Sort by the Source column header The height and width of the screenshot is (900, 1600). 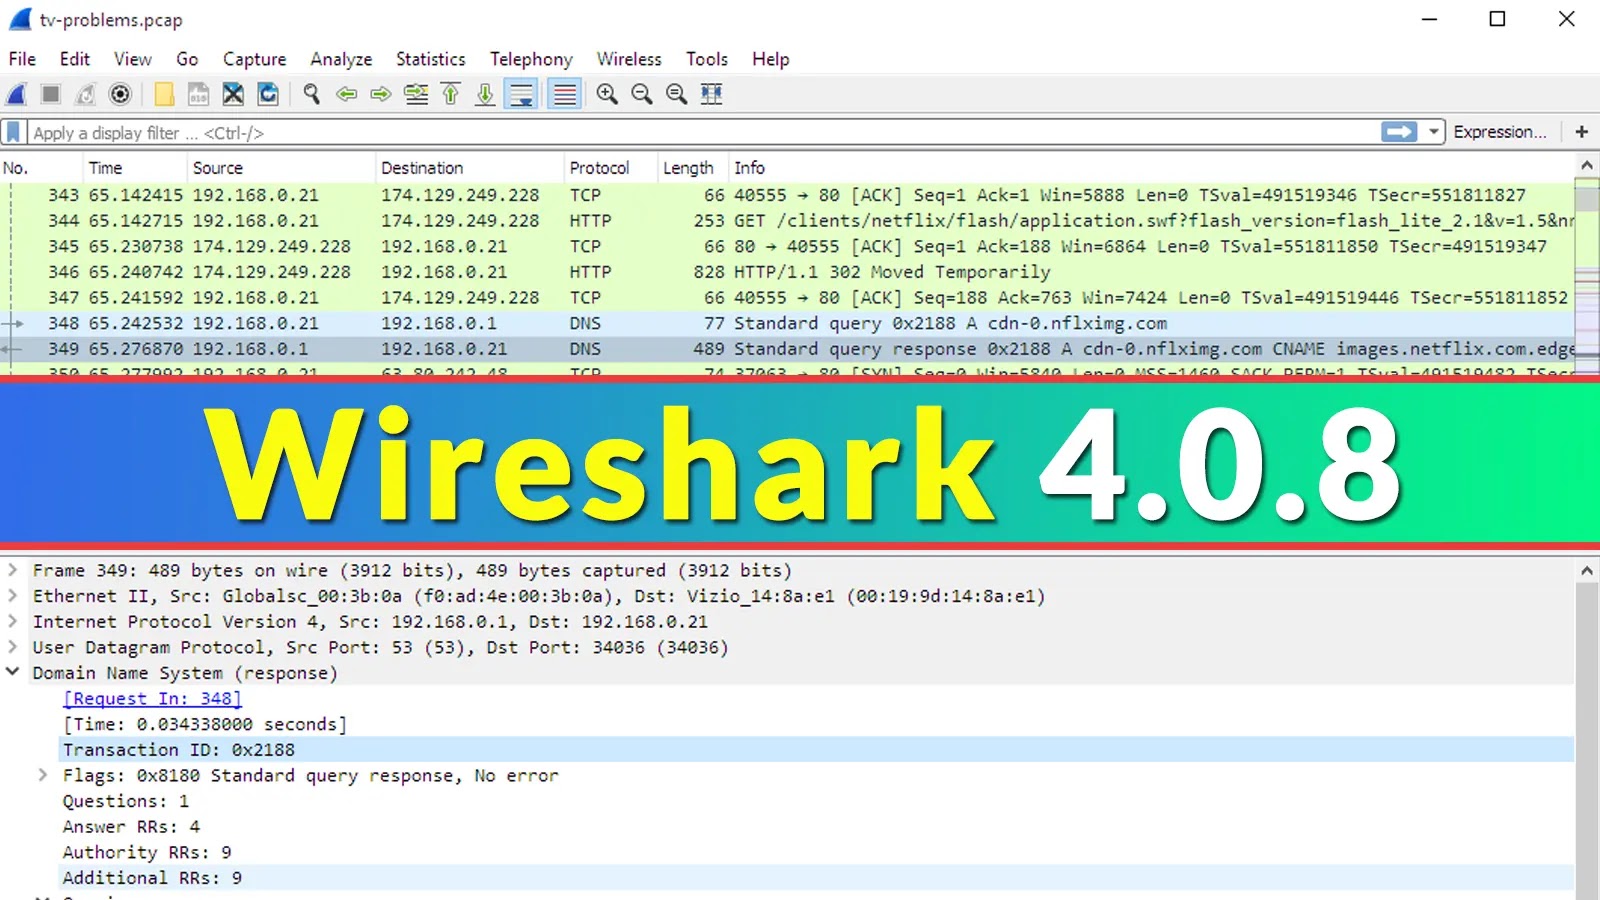[281, 168]
